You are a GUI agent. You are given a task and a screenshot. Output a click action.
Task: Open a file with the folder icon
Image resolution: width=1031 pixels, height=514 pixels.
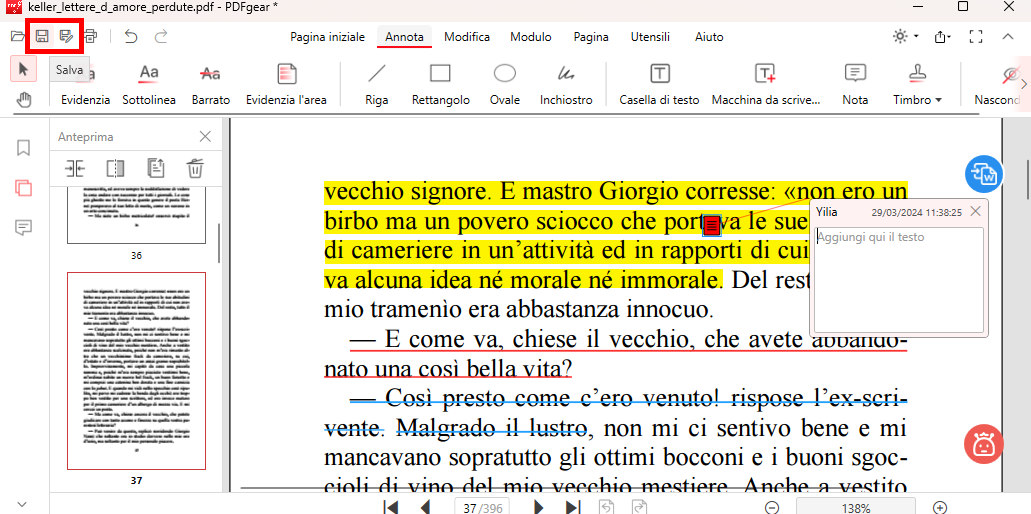[x=18, y=37]
